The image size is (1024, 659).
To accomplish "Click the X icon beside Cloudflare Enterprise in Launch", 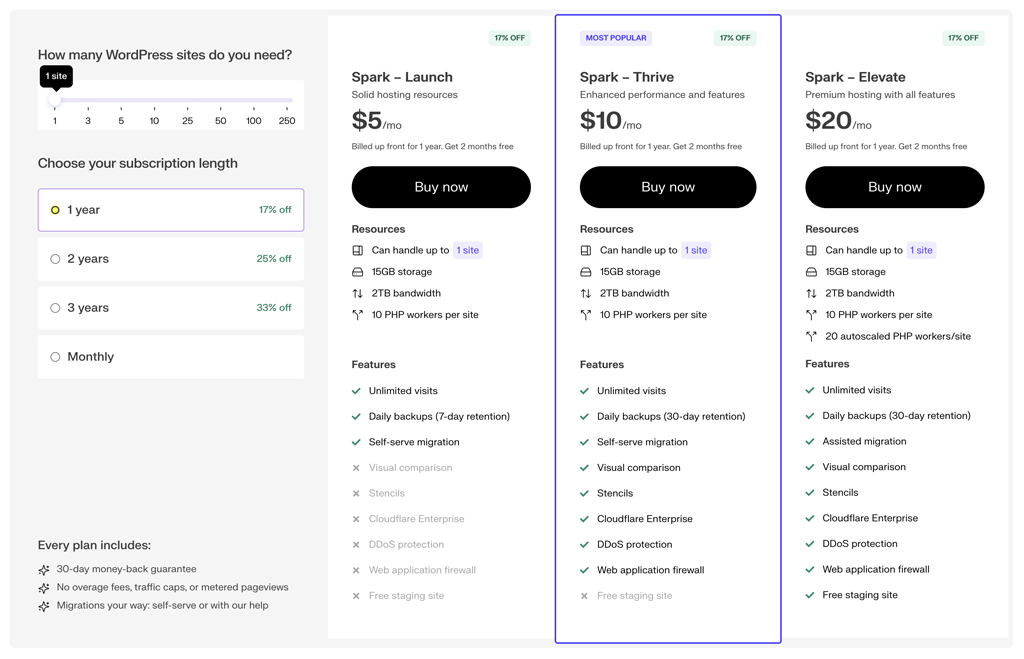I will click(356, 519).
